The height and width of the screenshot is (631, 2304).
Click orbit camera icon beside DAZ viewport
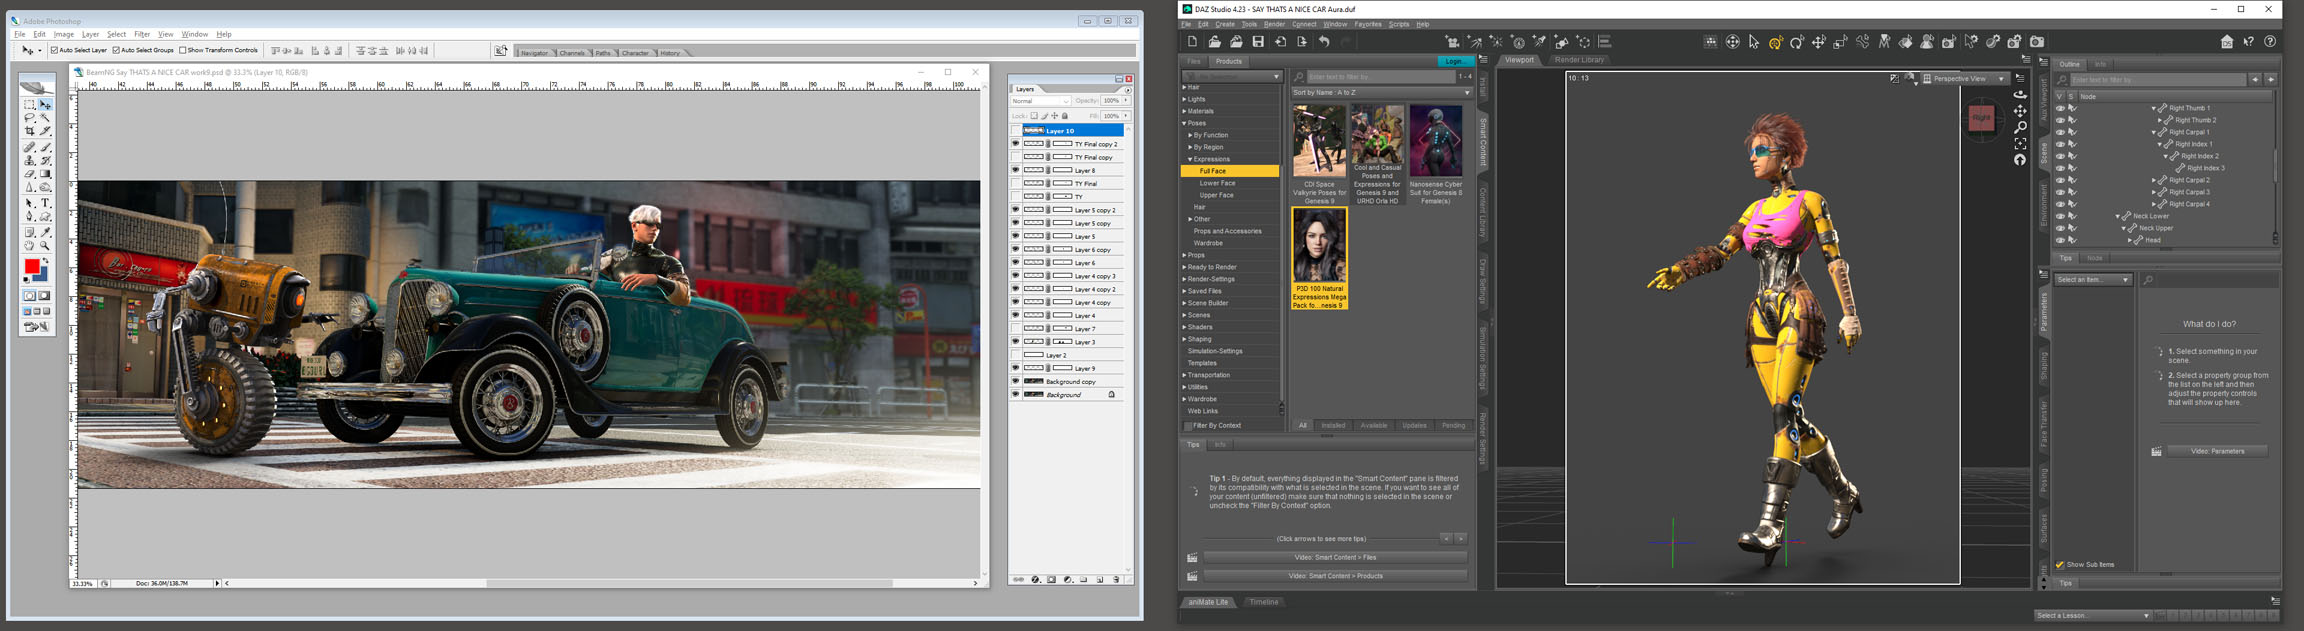click(2020, 95)
